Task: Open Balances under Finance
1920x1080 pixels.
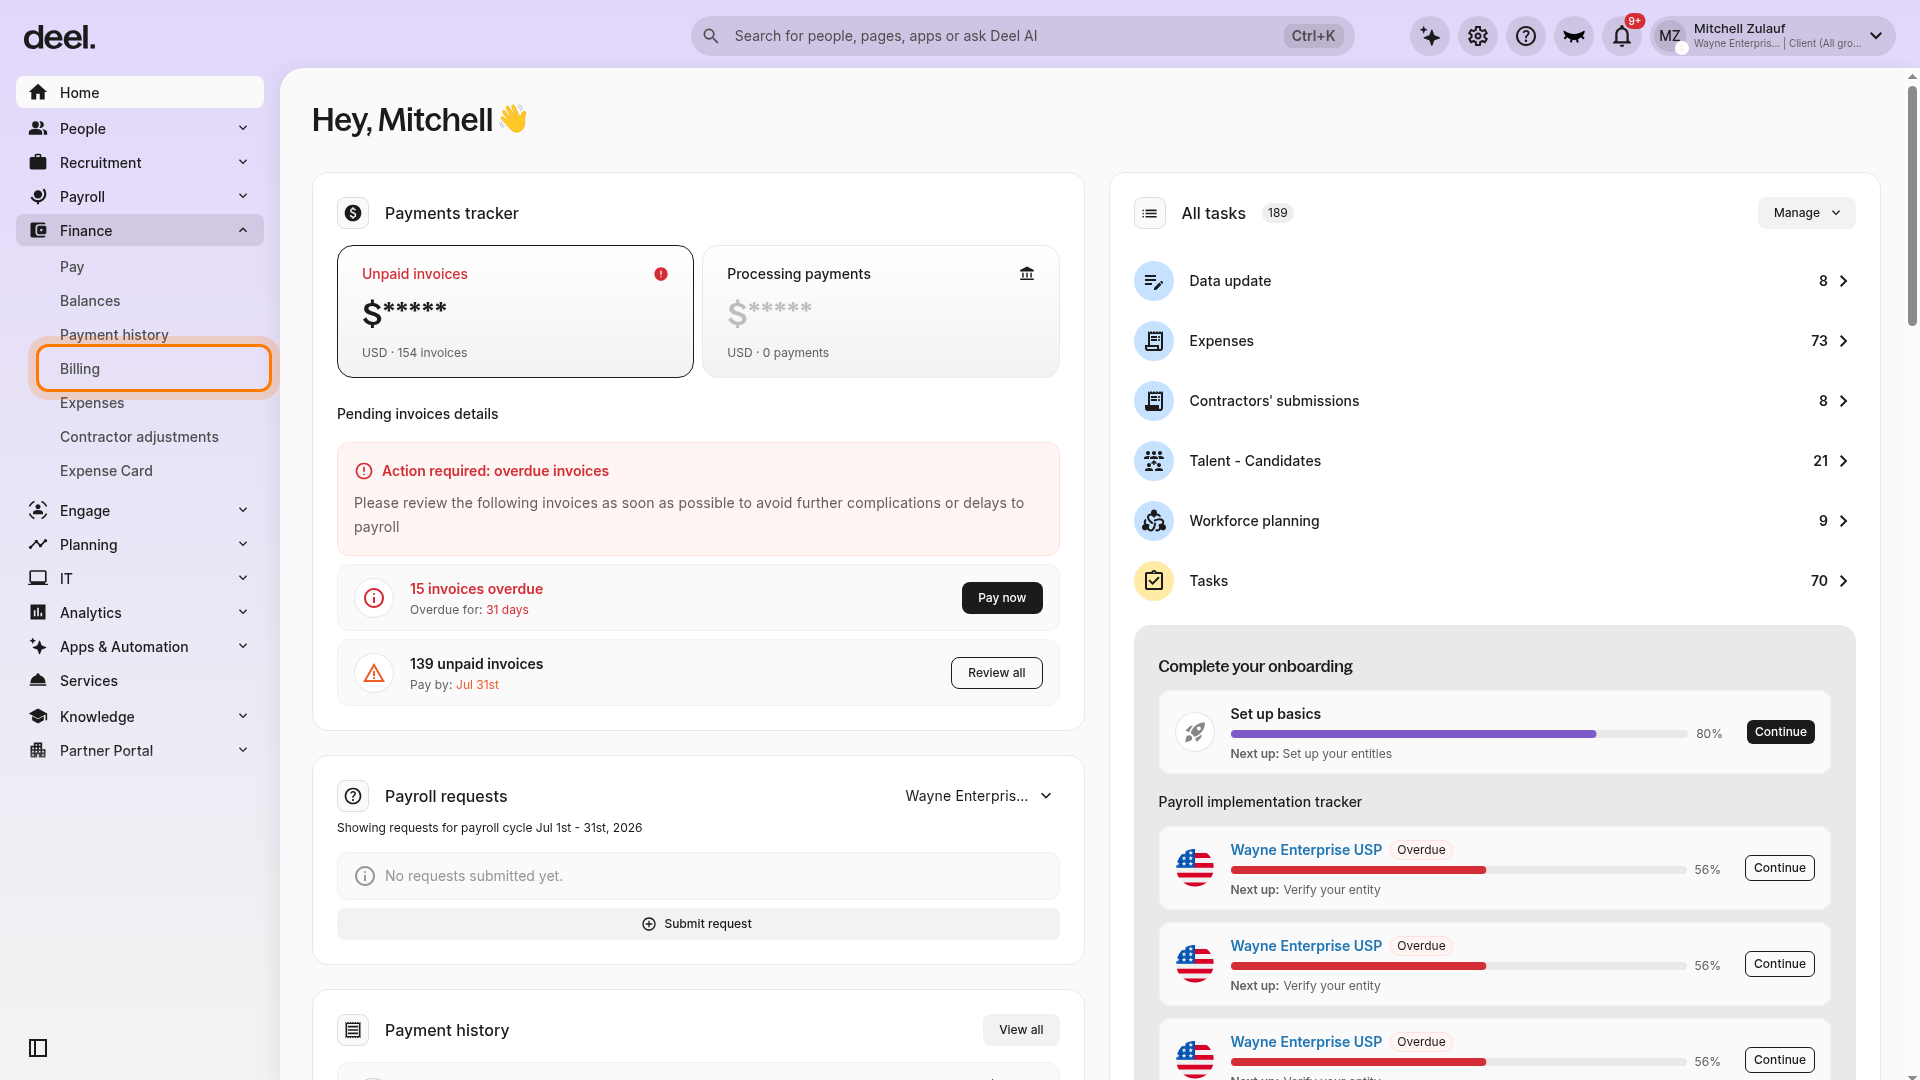Action: [90, 301]
